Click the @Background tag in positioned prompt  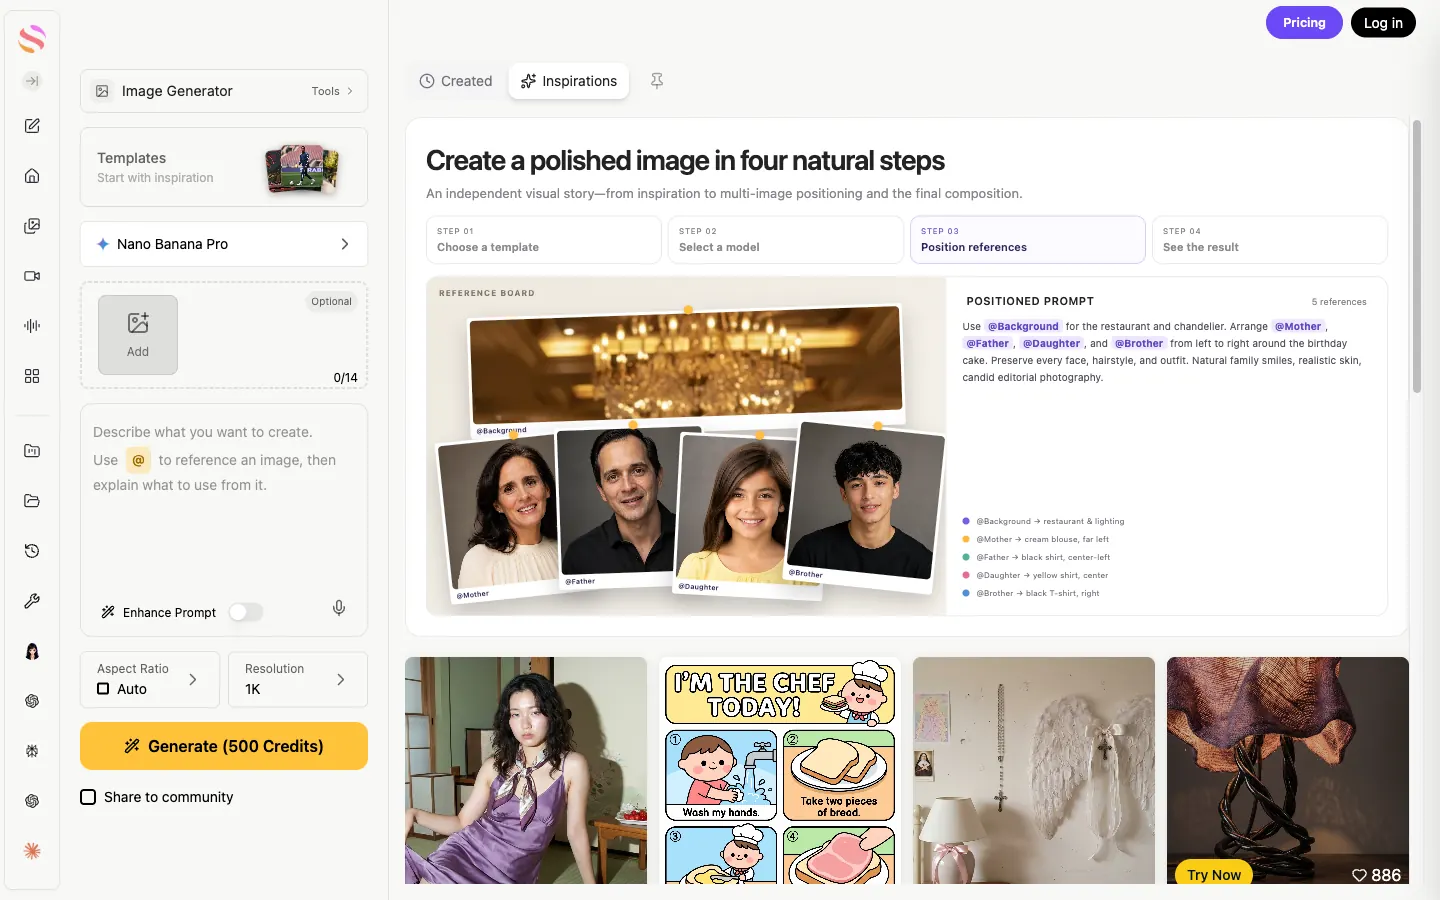tap(1023, 326)
